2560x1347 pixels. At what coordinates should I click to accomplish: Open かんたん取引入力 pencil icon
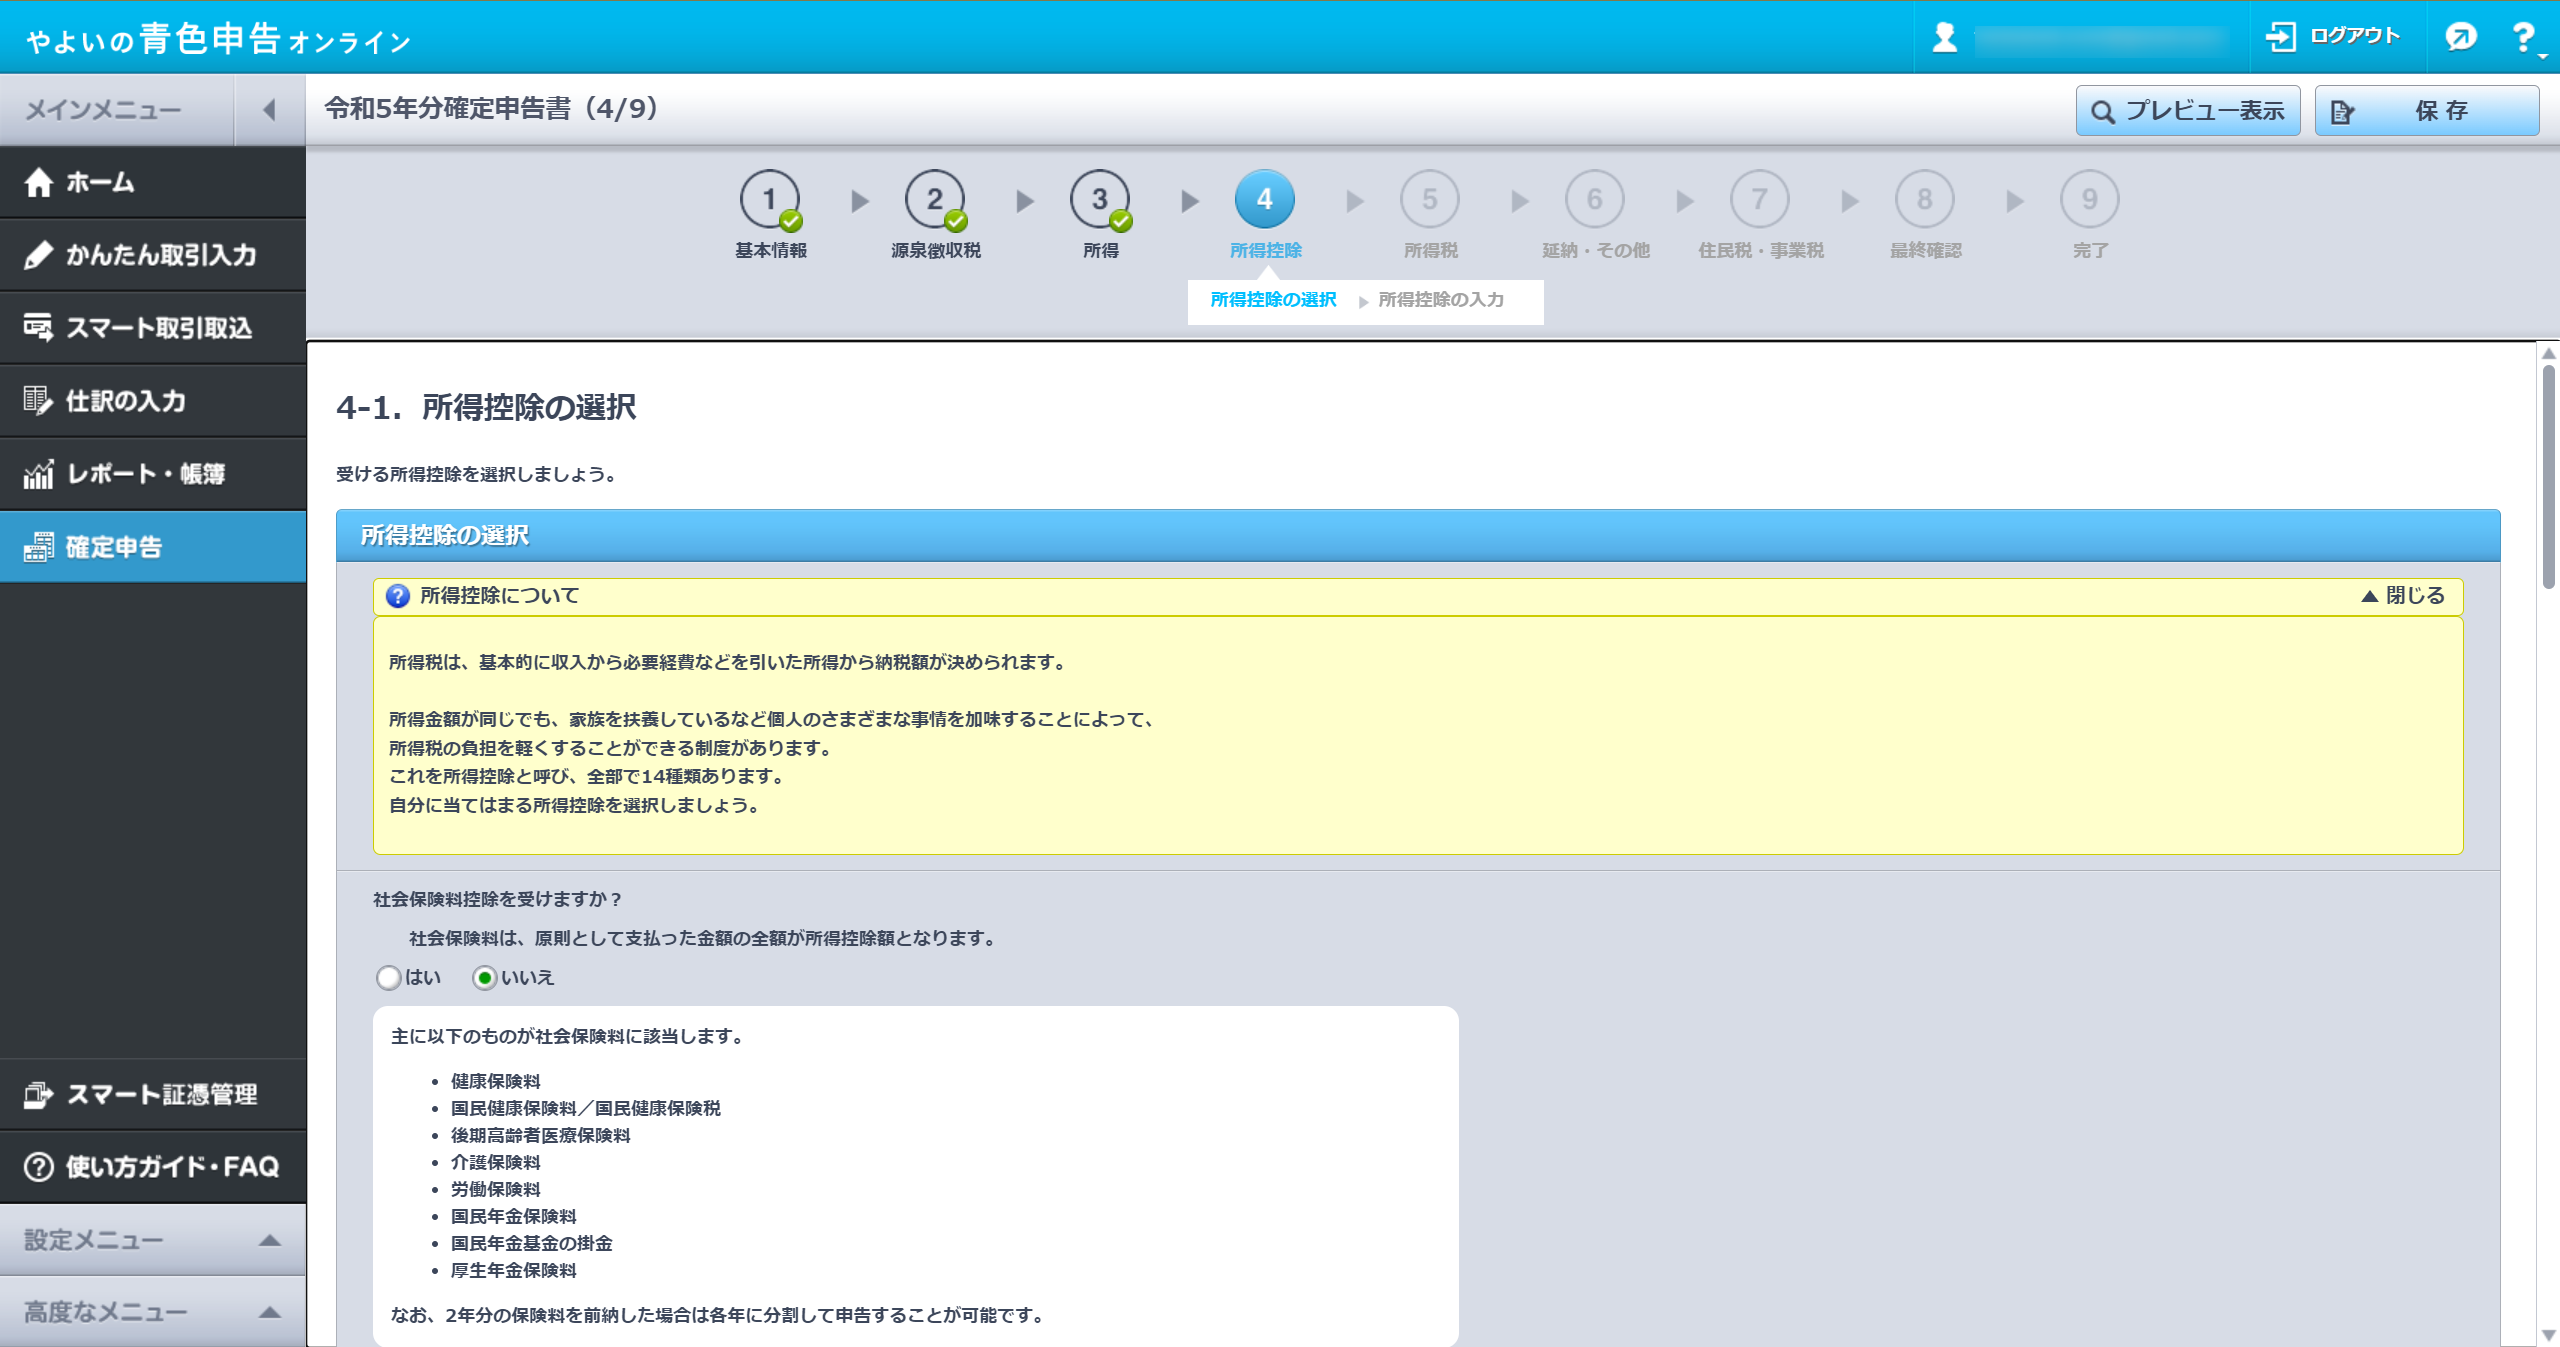click(39, 255)
